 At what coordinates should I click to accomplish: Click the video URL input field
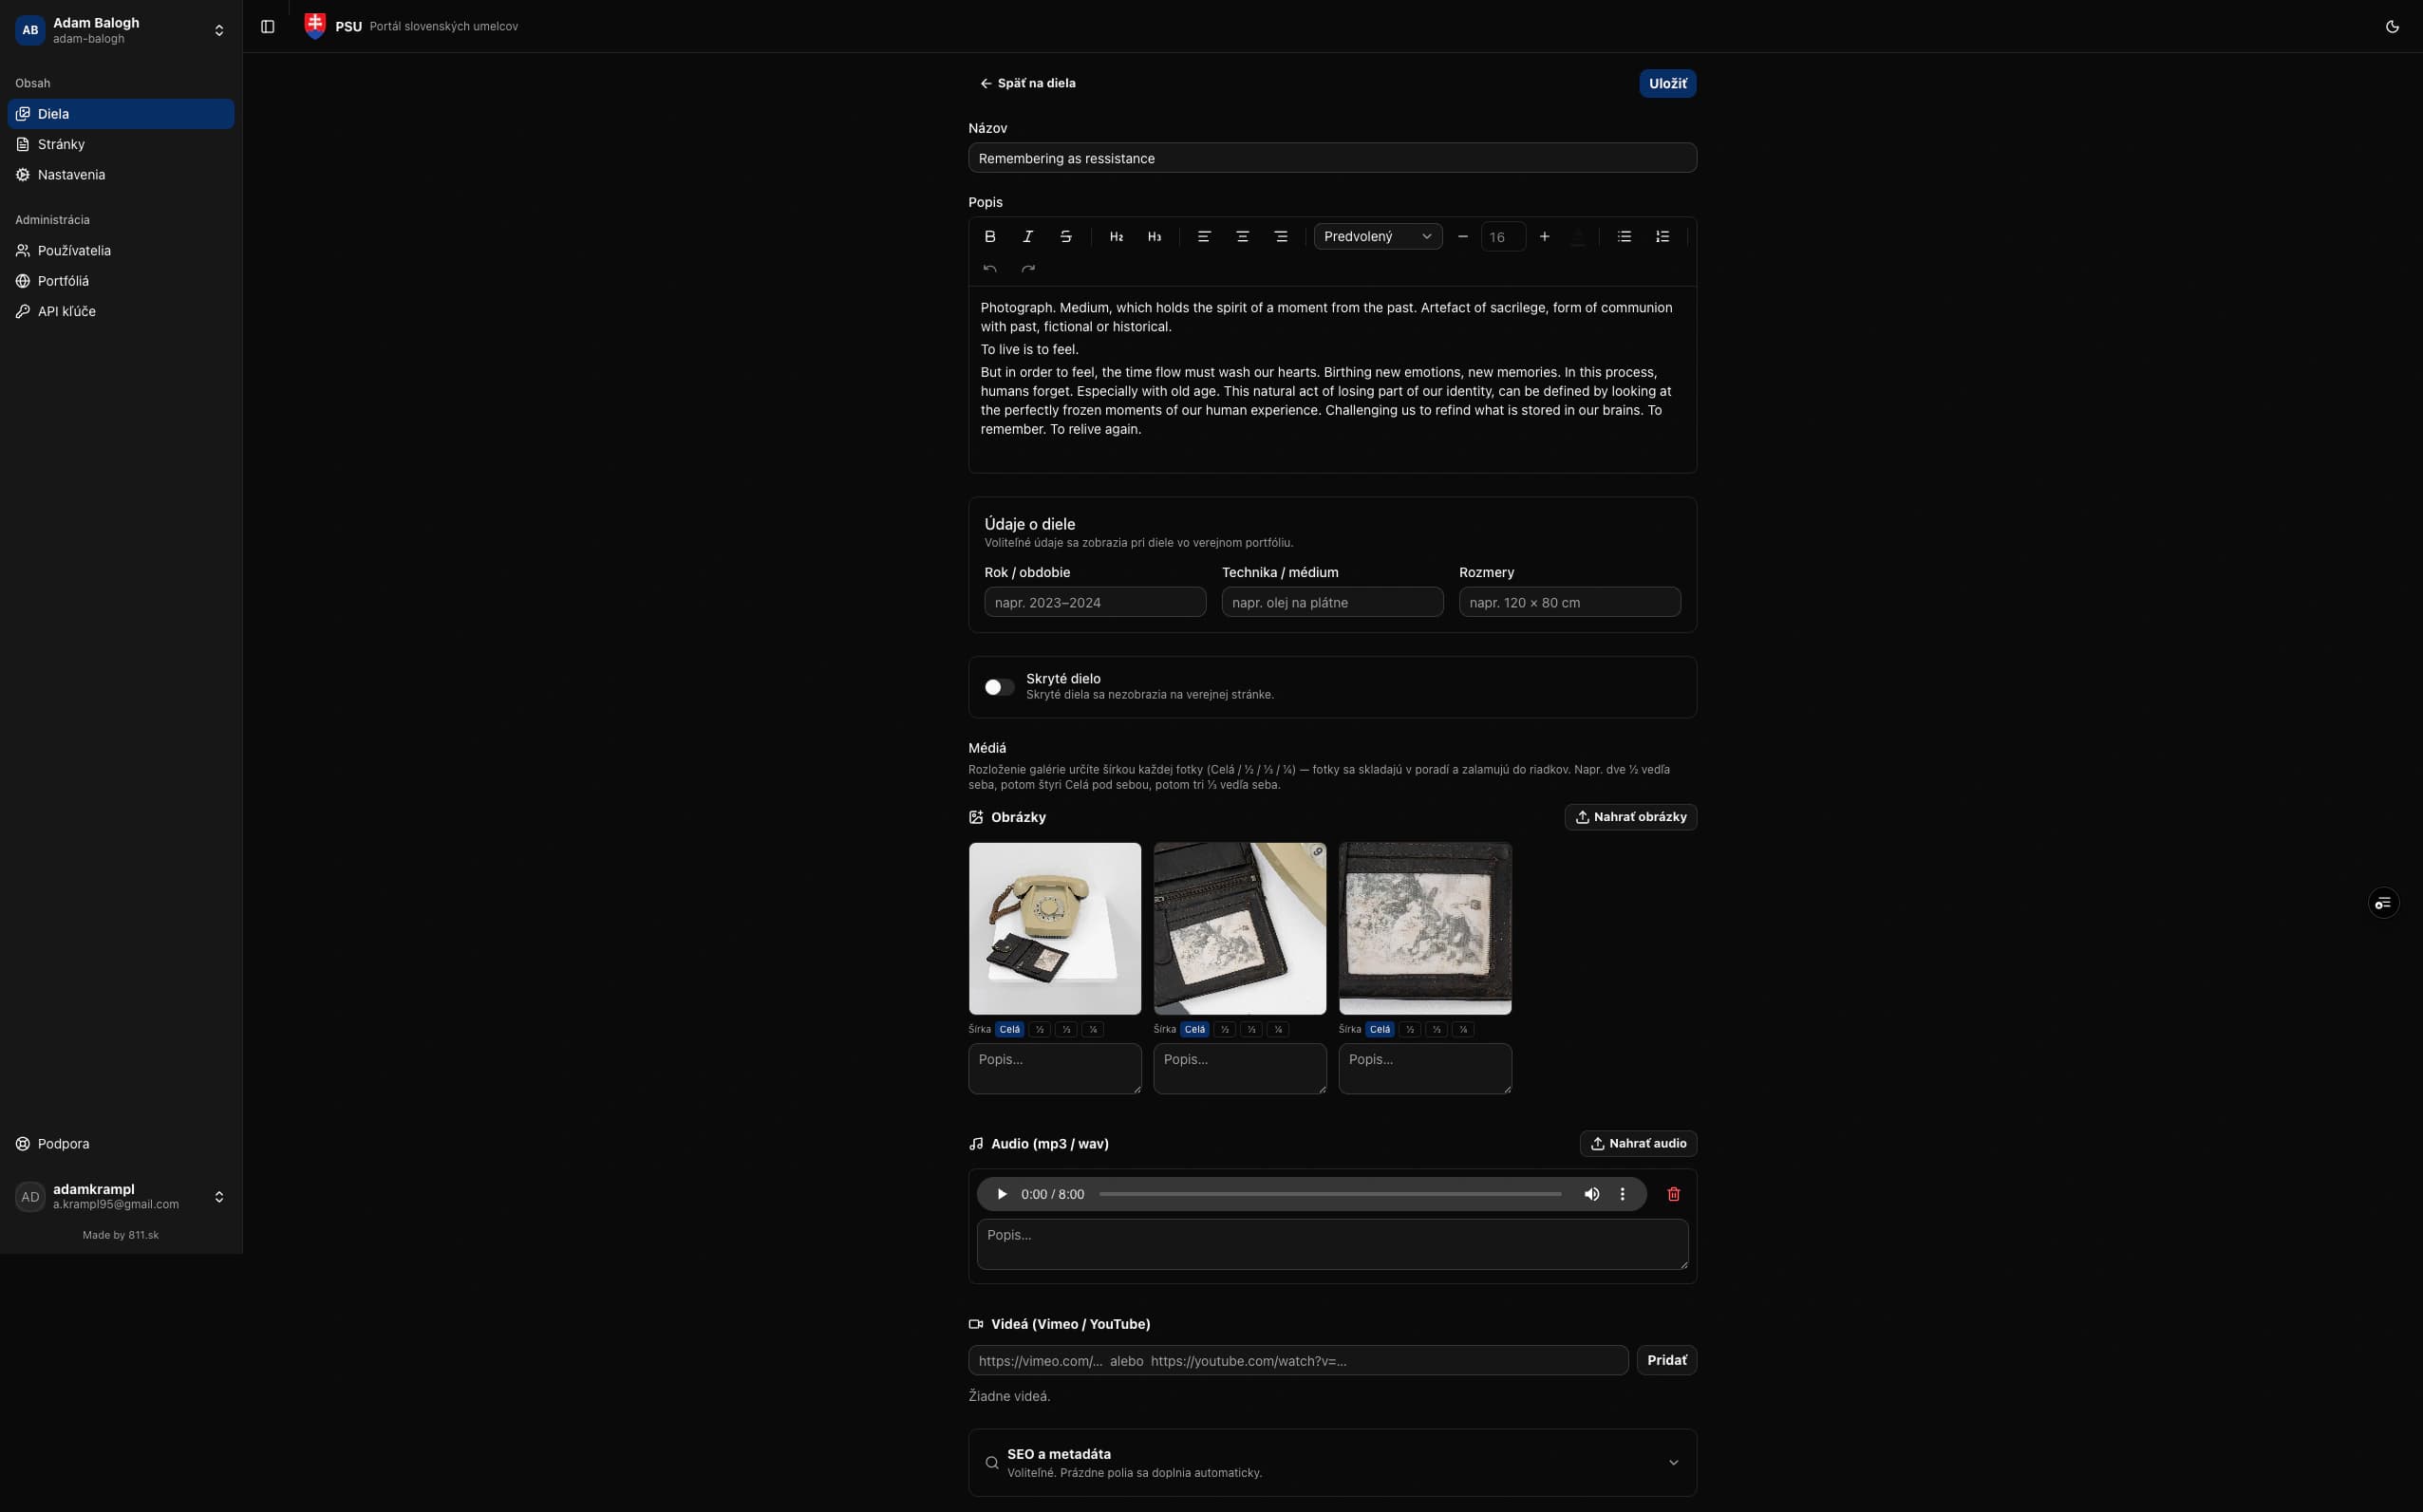(1298, 1361)
